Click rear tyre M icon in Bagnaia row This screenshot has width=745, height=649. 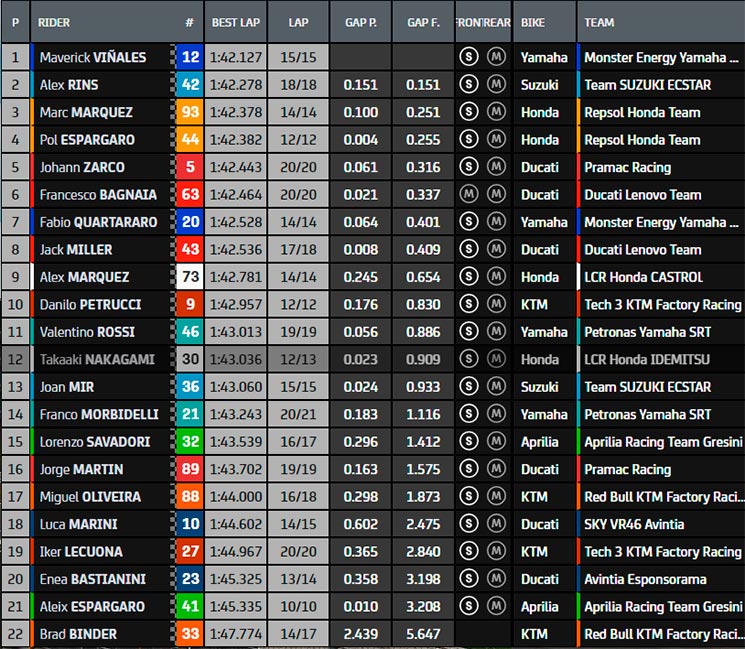[496, 194]
